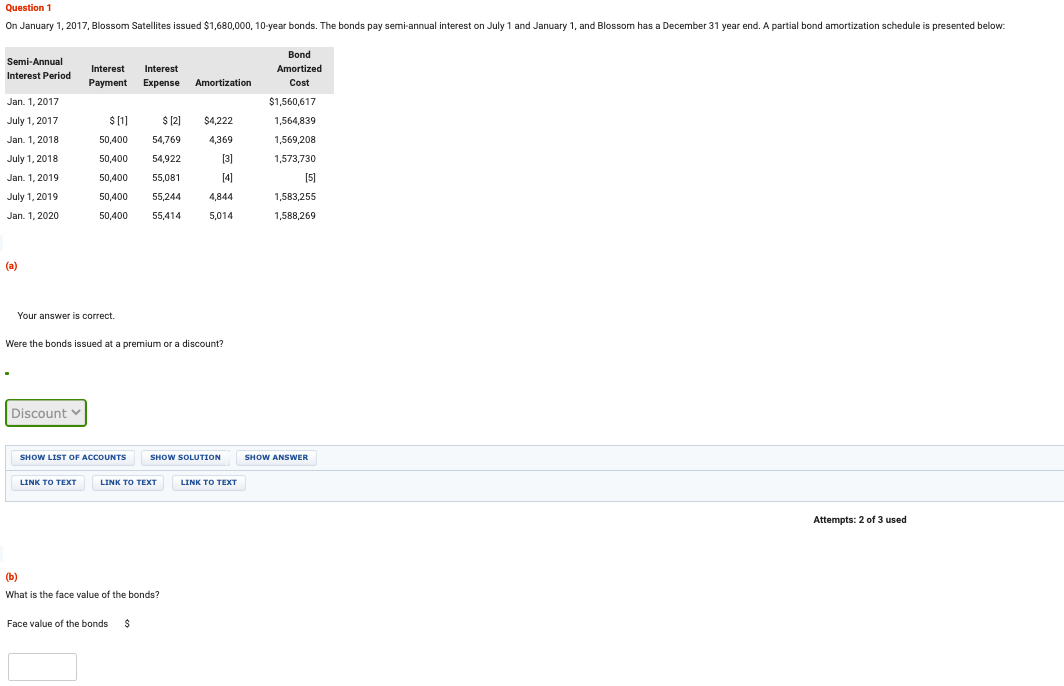
Task: Open the Discount dropdown
Action: (x=45, y=413)
